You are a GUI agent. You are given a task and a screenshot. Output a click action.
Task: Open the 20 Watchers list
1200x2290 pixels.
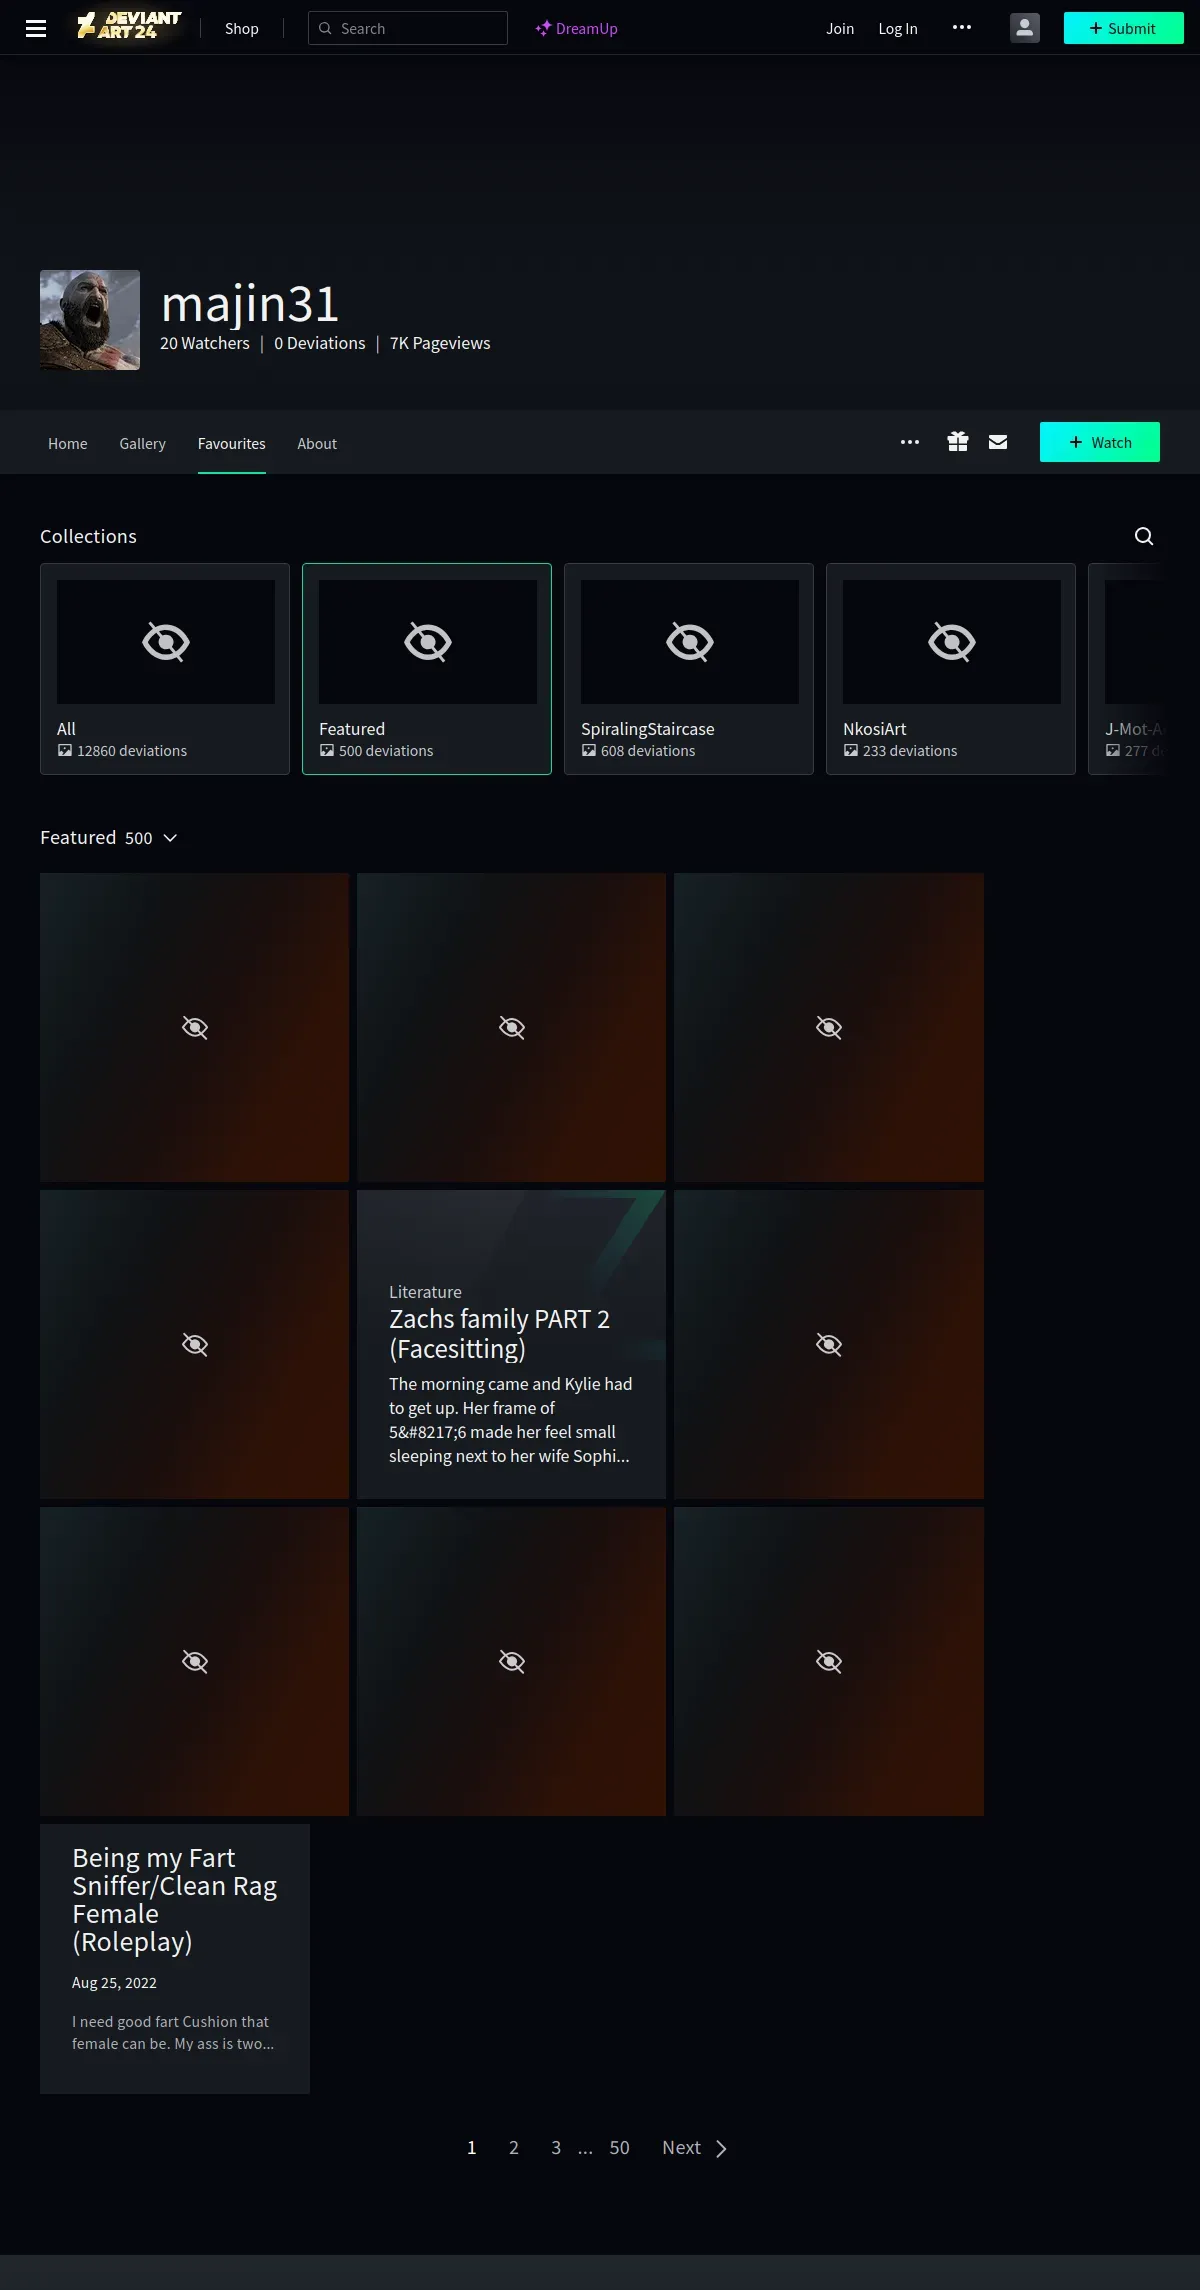pyautogui.click(x=205, y=343)
